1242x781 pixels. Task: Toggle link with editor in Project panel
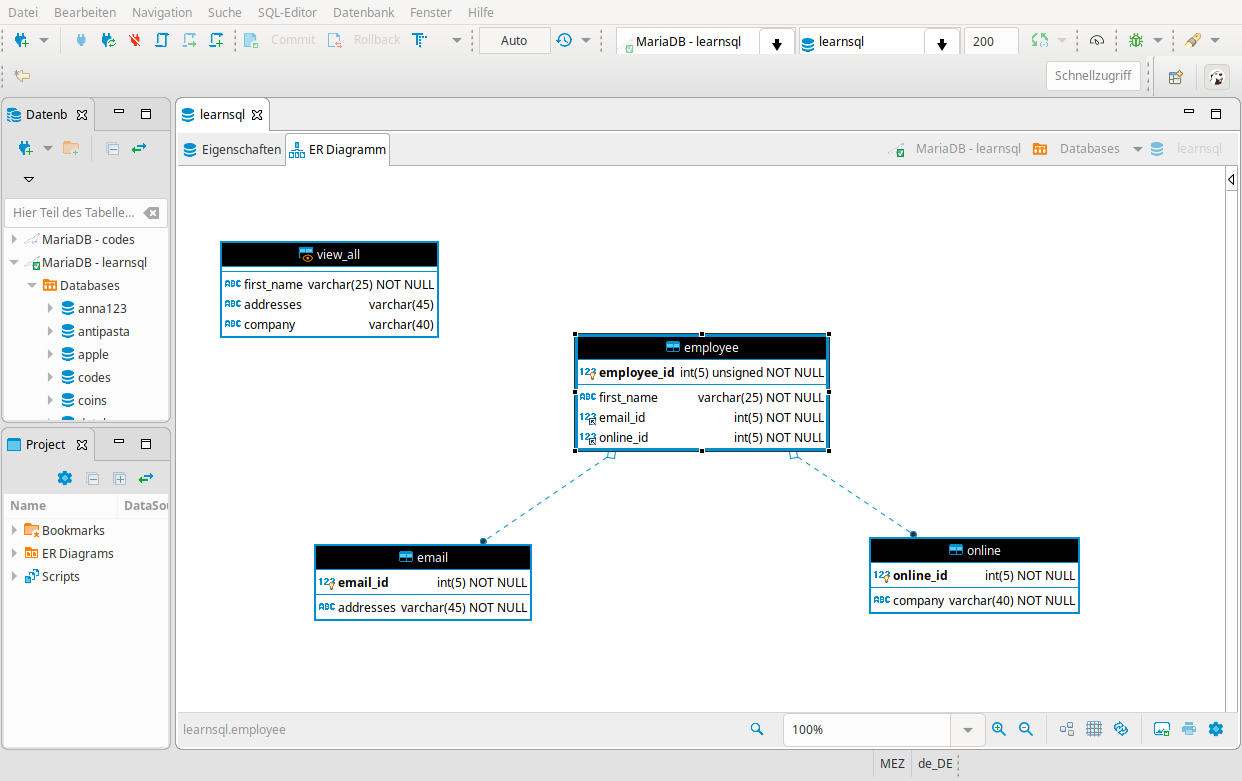click(x=146, y=478)
